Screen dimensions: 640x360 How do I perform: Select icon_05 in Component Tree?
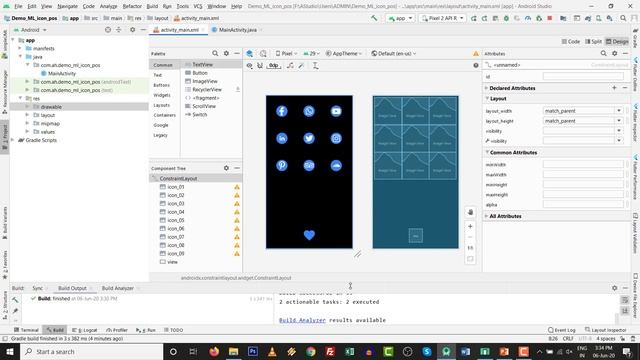(176, 220)
